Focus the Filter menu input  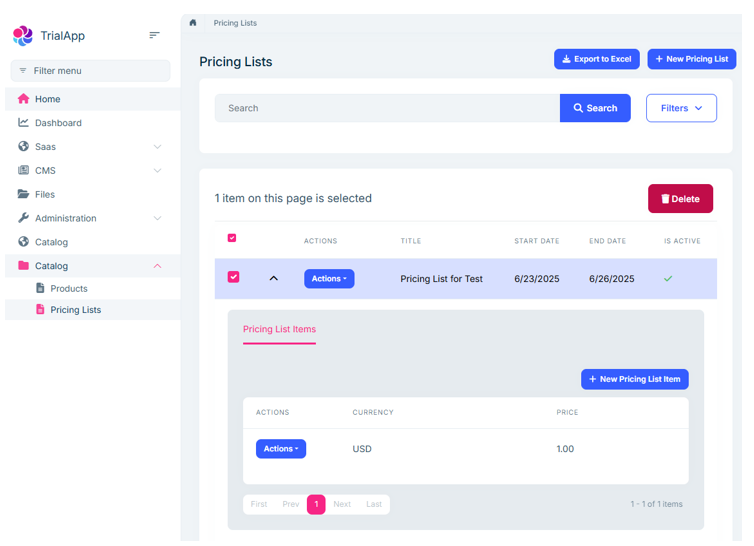pyautogui.click(x=90, y=71)
